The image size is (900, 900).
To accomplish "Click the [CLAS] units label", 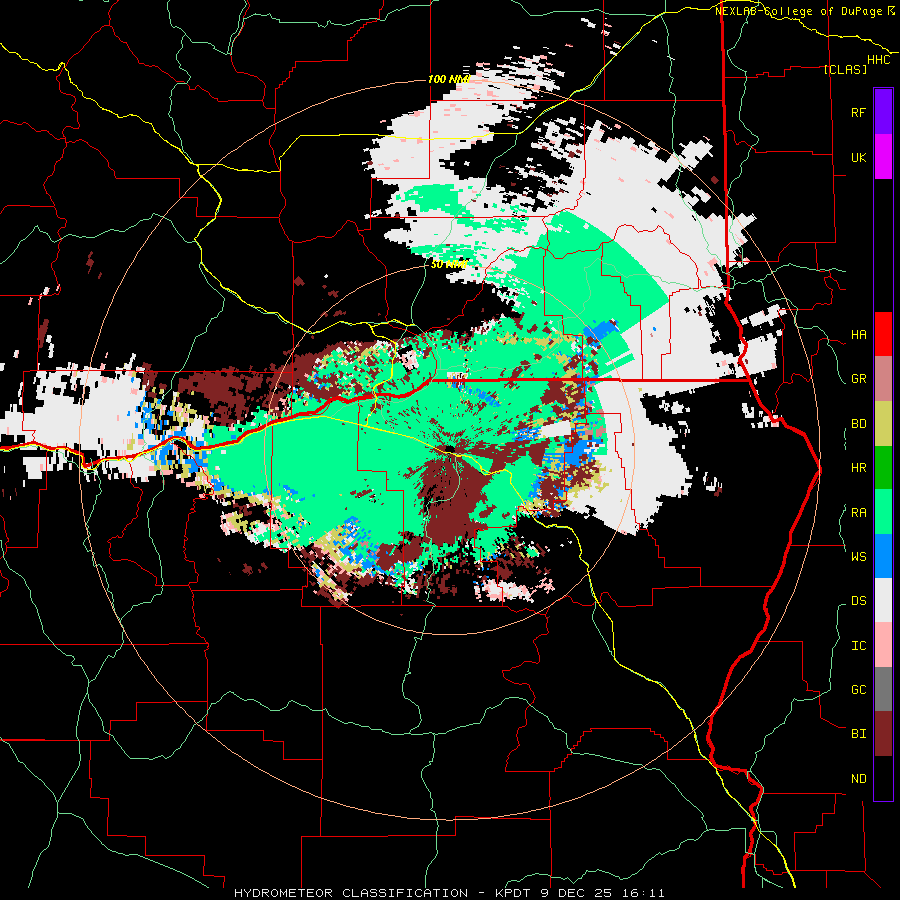I will 845,69.
